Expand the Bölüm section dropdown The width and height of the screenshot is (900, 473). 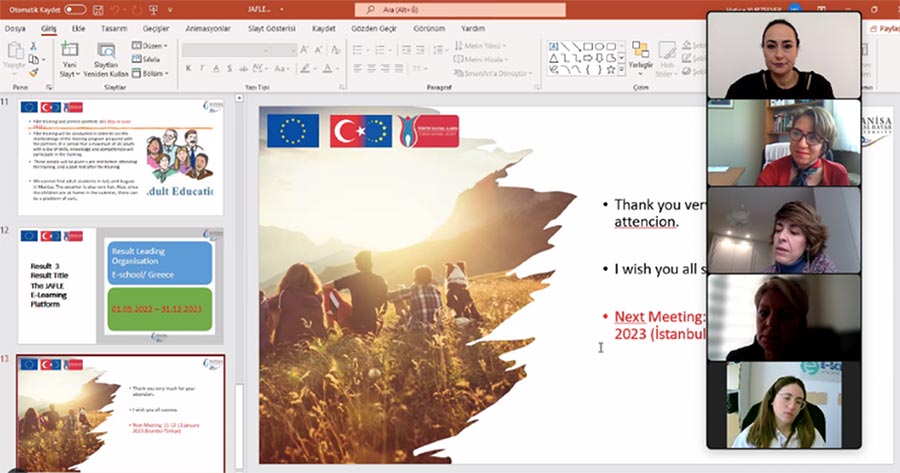tap(152, 73)
